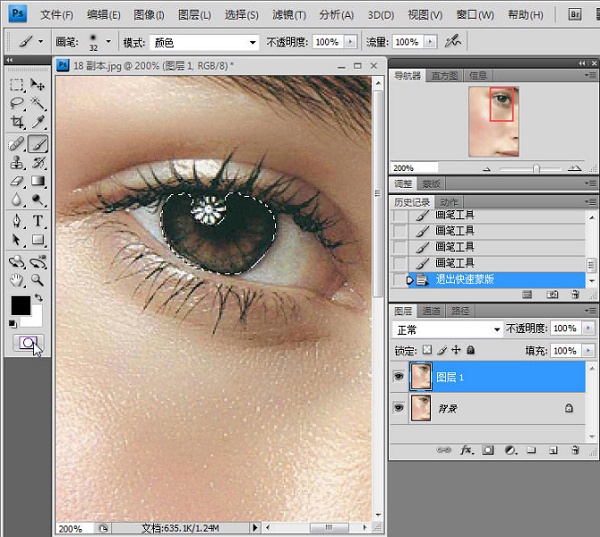Viewport: 600px width, 537px height.
Task: Open layers 填充 fill arrow
Action: pos(588,350)
